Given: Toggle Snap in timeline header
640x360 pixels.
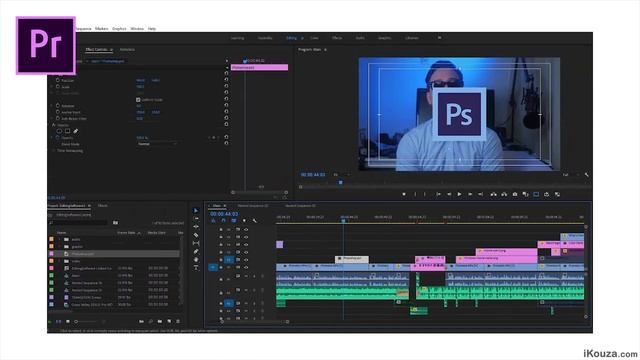Looking at the screenshot, I should click(x=223, y=221).
